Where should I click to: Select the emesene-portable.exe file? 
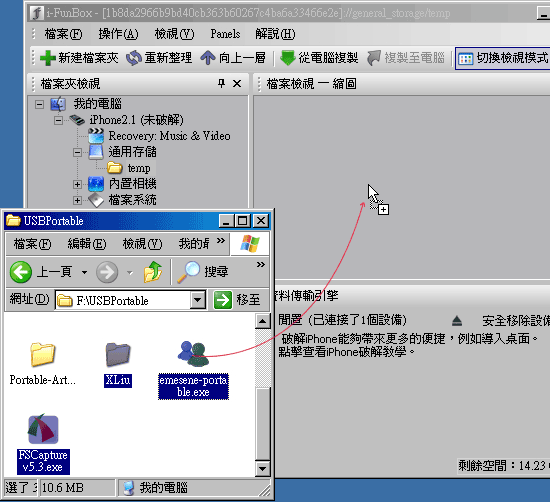pyautogui.click(x=193, y=369)
